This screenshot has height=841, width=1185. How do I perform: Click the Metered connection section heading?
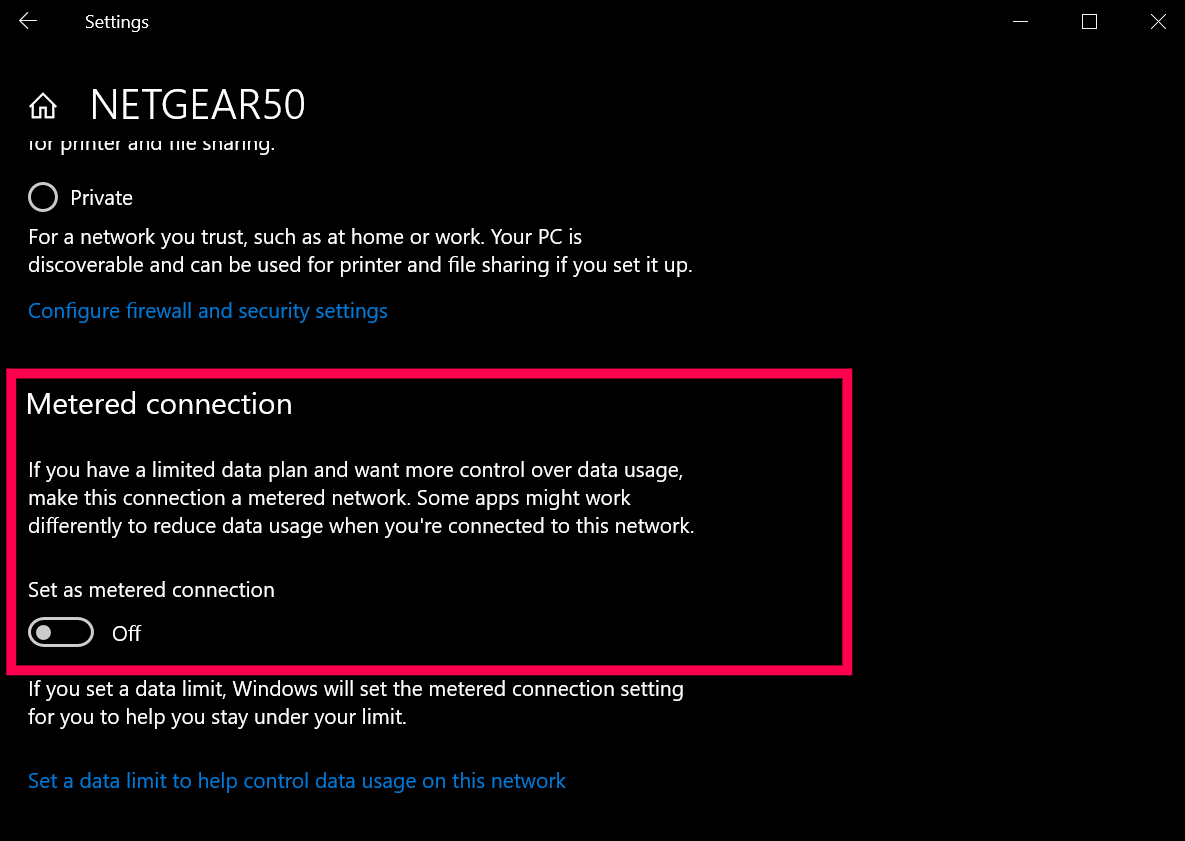(159, 404)
